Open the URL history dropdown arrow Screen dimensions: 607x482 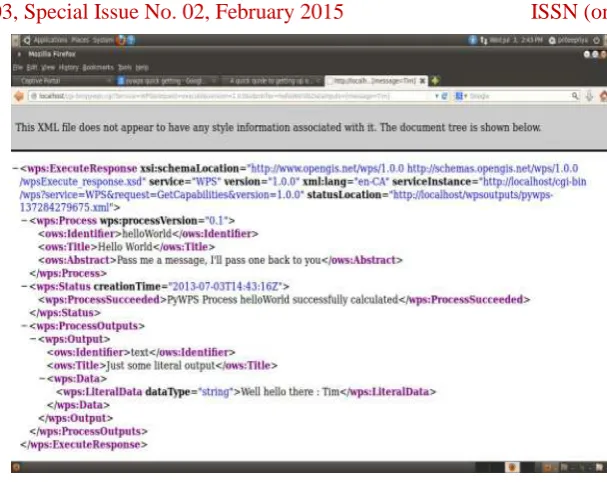[437, 96]
